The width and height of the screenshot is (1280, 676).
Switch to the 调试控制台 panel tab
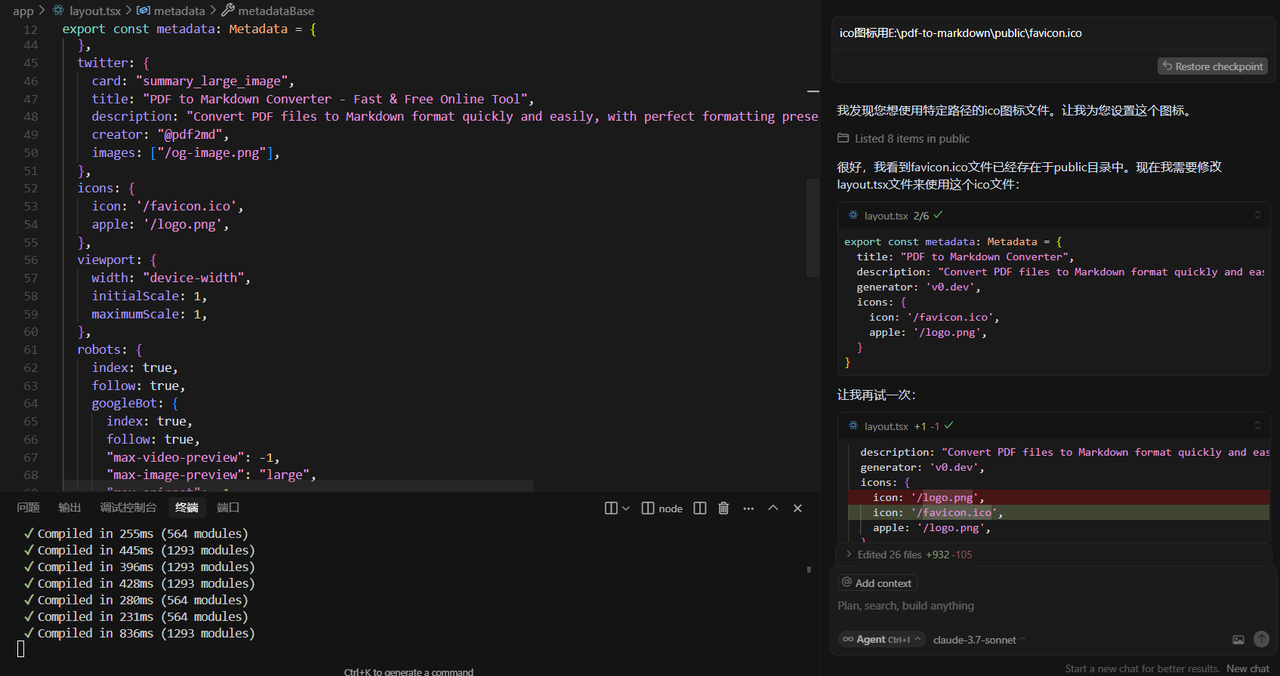[x=128, y=508]
